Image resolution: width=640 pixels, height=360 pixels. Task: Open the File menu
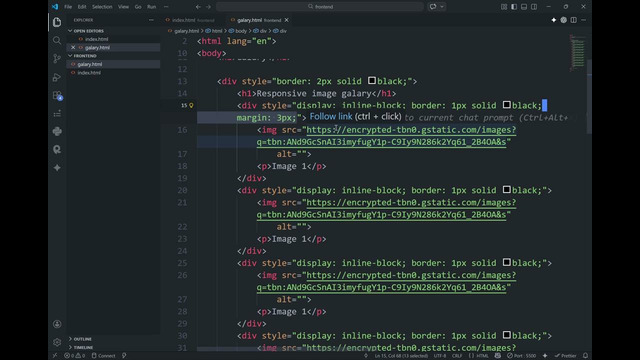click(x=68, y=7)
